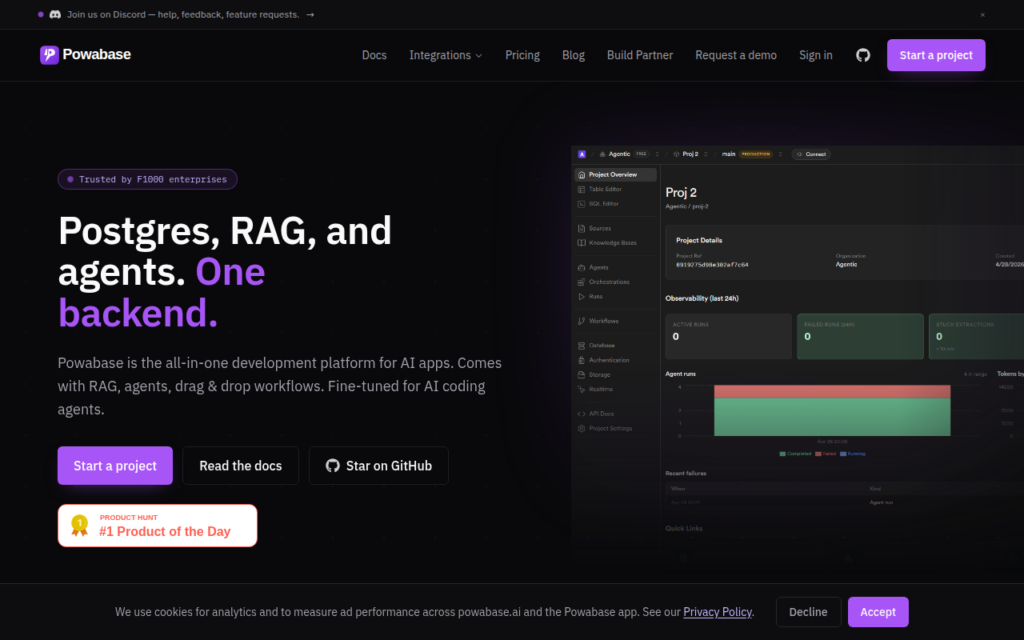Click the Storage icon in dashboard preview
This screenshot has height=640, width=1024.
click(x=581, y=375)
